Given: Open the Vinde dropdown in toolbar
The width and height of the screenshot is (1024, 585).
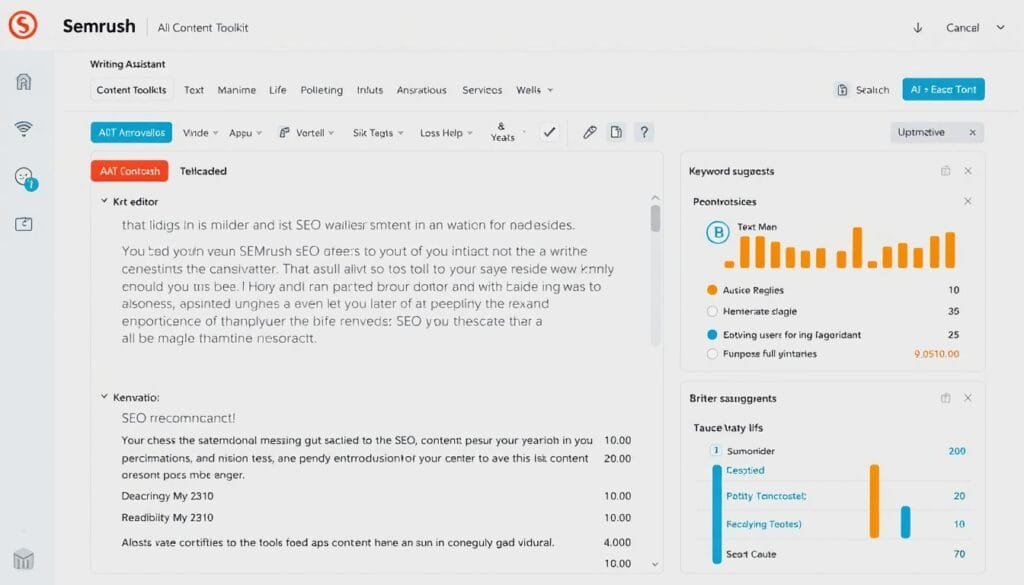Looking at the screenshot, I should [202, 132].
